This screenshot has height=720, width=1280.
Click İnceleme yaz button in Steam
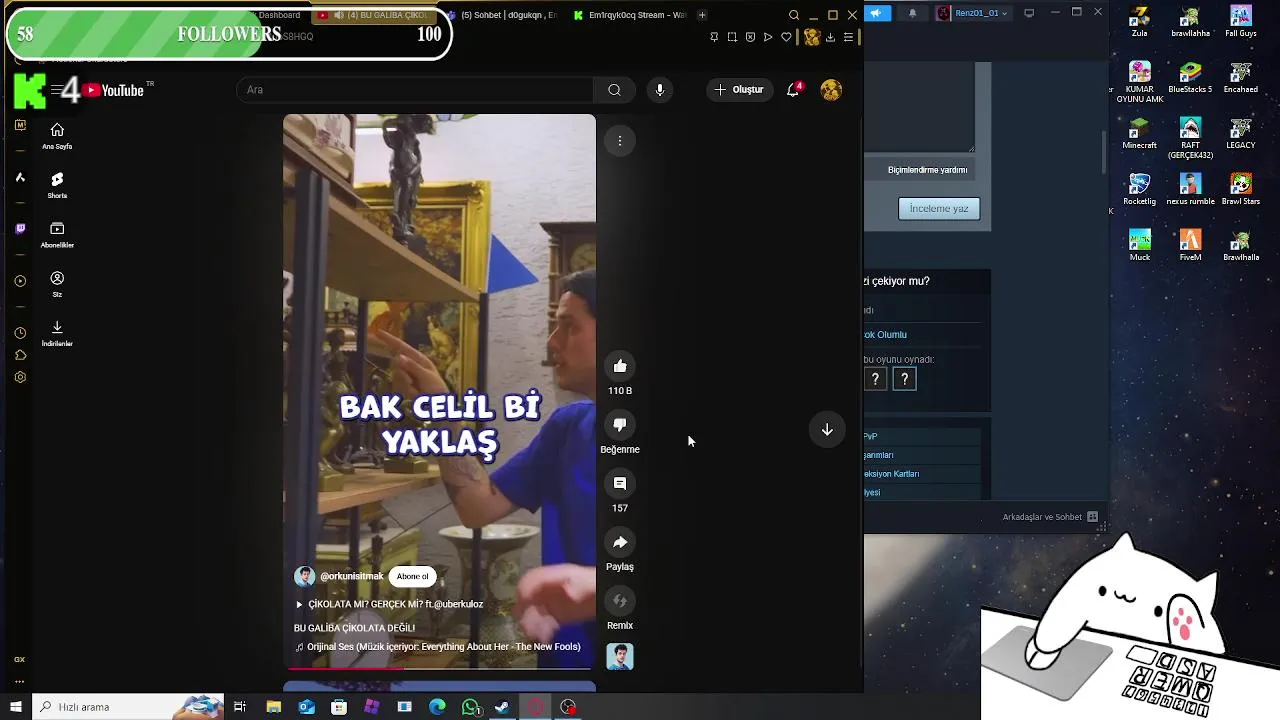pos(939,209)
